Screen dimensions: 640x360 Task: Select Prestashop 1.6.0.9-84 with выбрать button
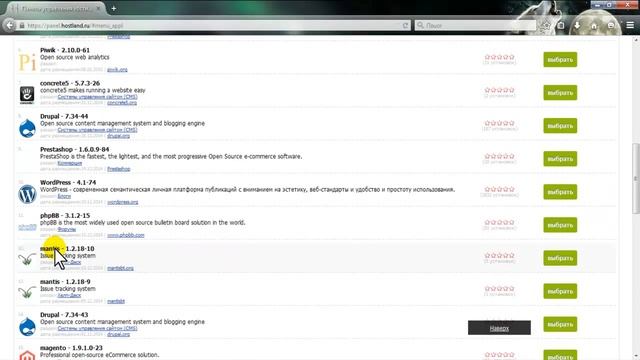pos(560,159)
